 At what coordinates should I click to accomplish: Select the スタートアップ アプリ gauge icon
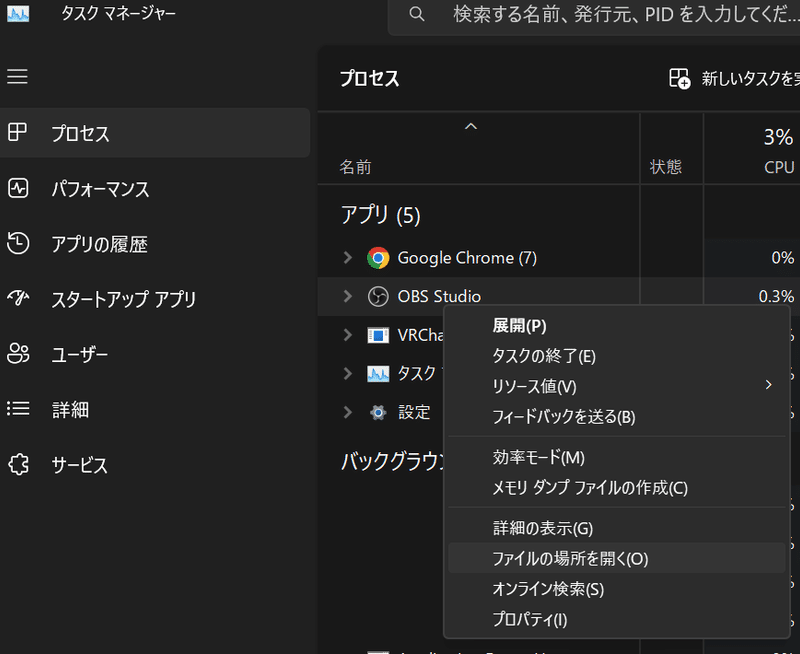click(18, 298)
